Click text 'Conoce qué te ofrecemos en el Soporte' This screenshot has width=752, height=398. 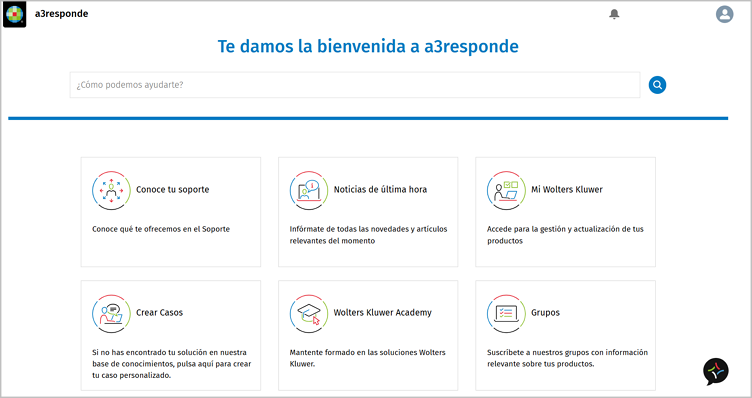(161, 229)
